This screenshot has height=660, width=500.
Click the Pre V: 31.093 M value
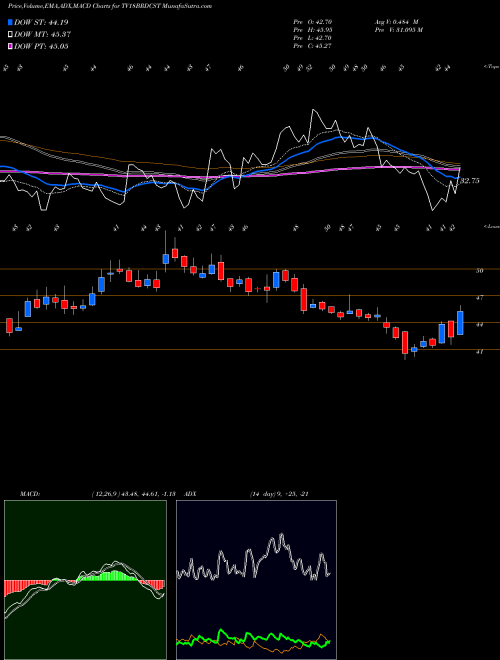(398, 30)
